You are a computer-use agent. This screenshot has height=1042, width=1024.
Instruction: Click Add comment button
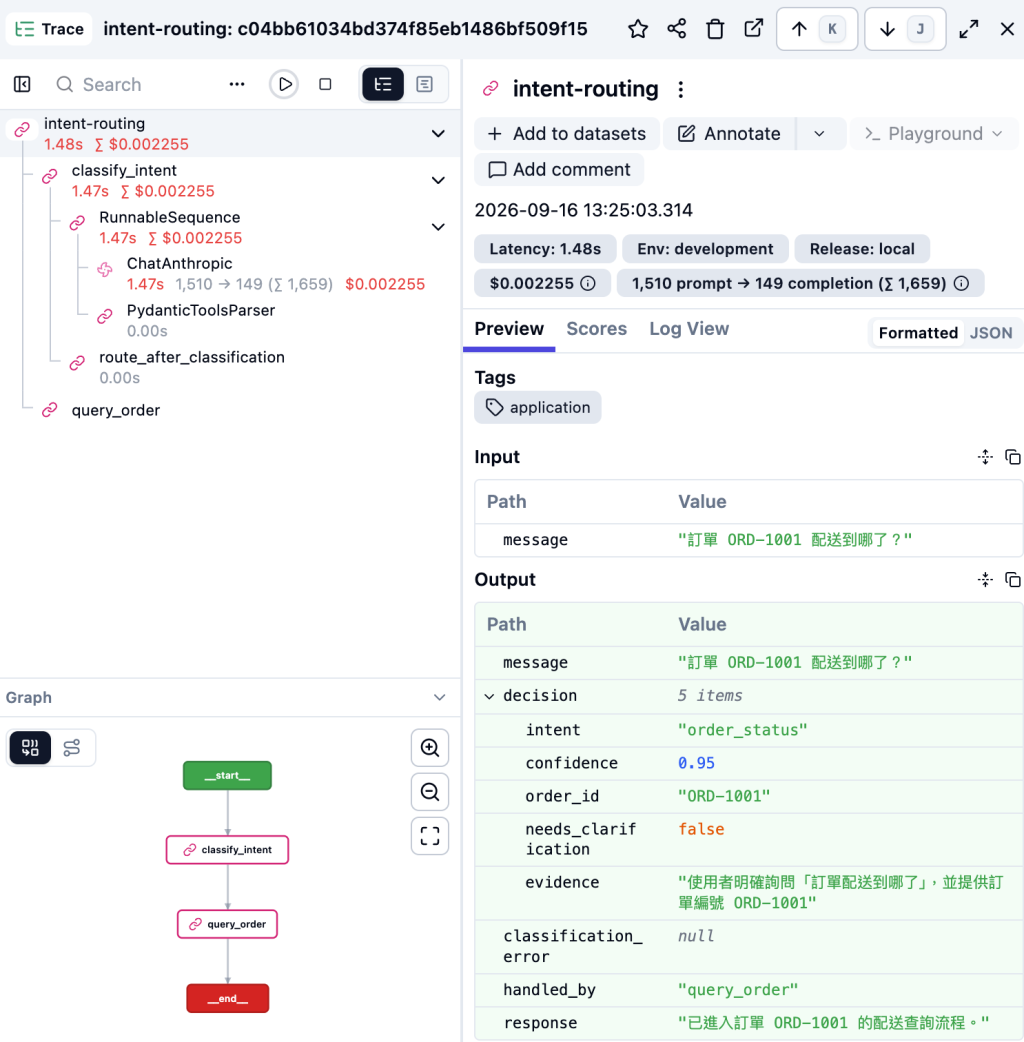point(559,169)
